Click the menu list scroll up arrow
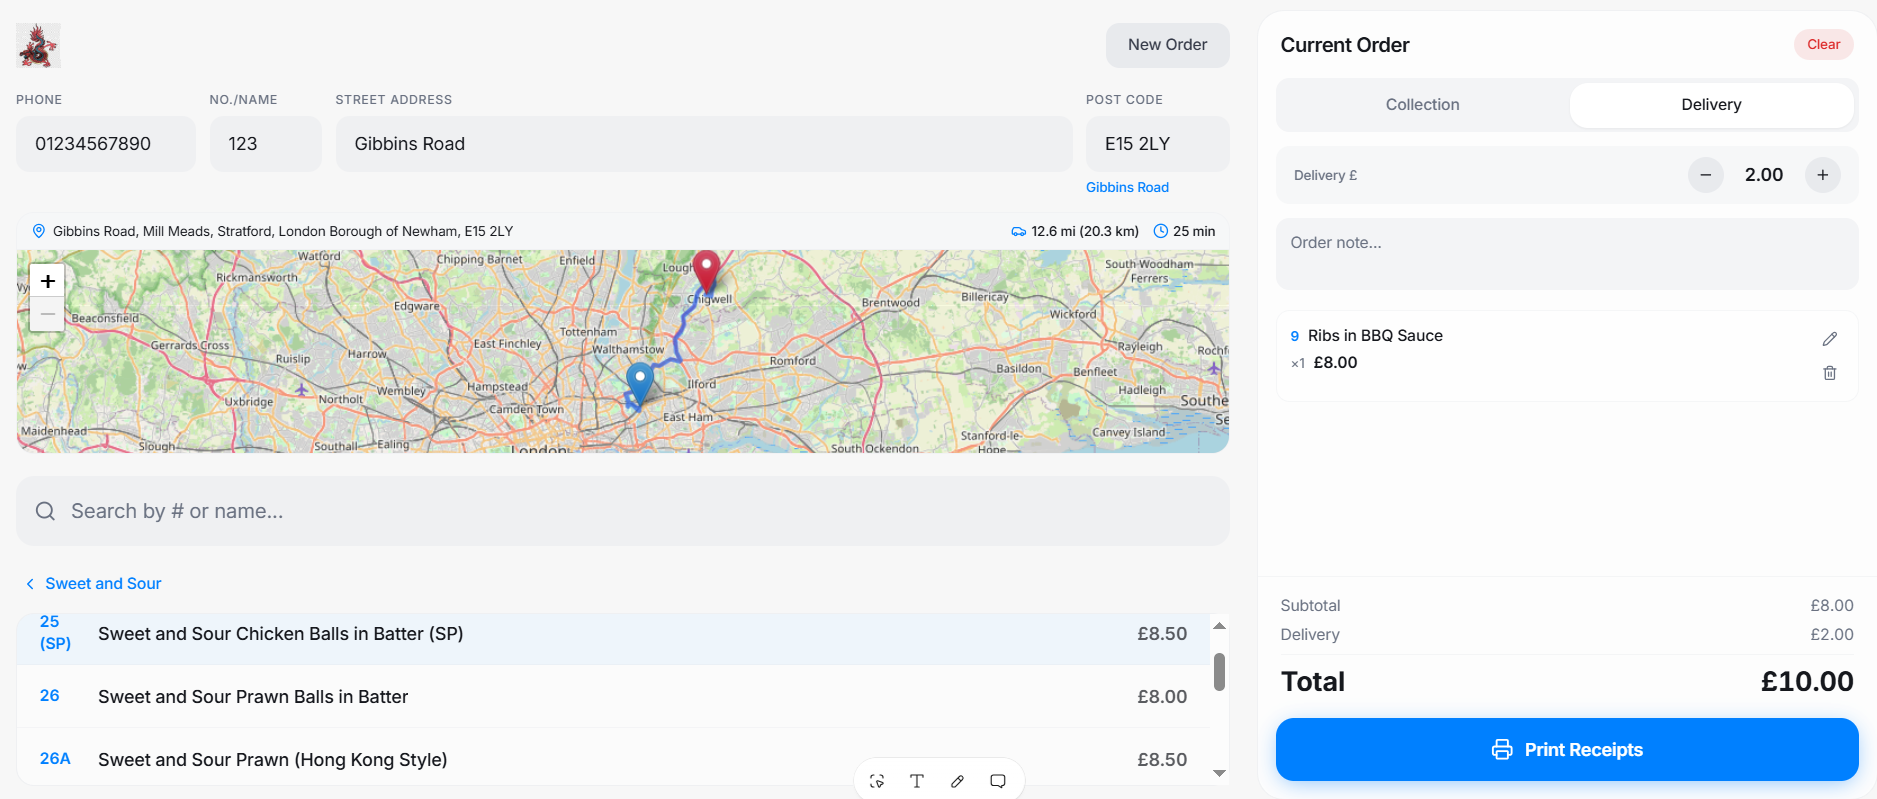 [x=1219, y=626]
